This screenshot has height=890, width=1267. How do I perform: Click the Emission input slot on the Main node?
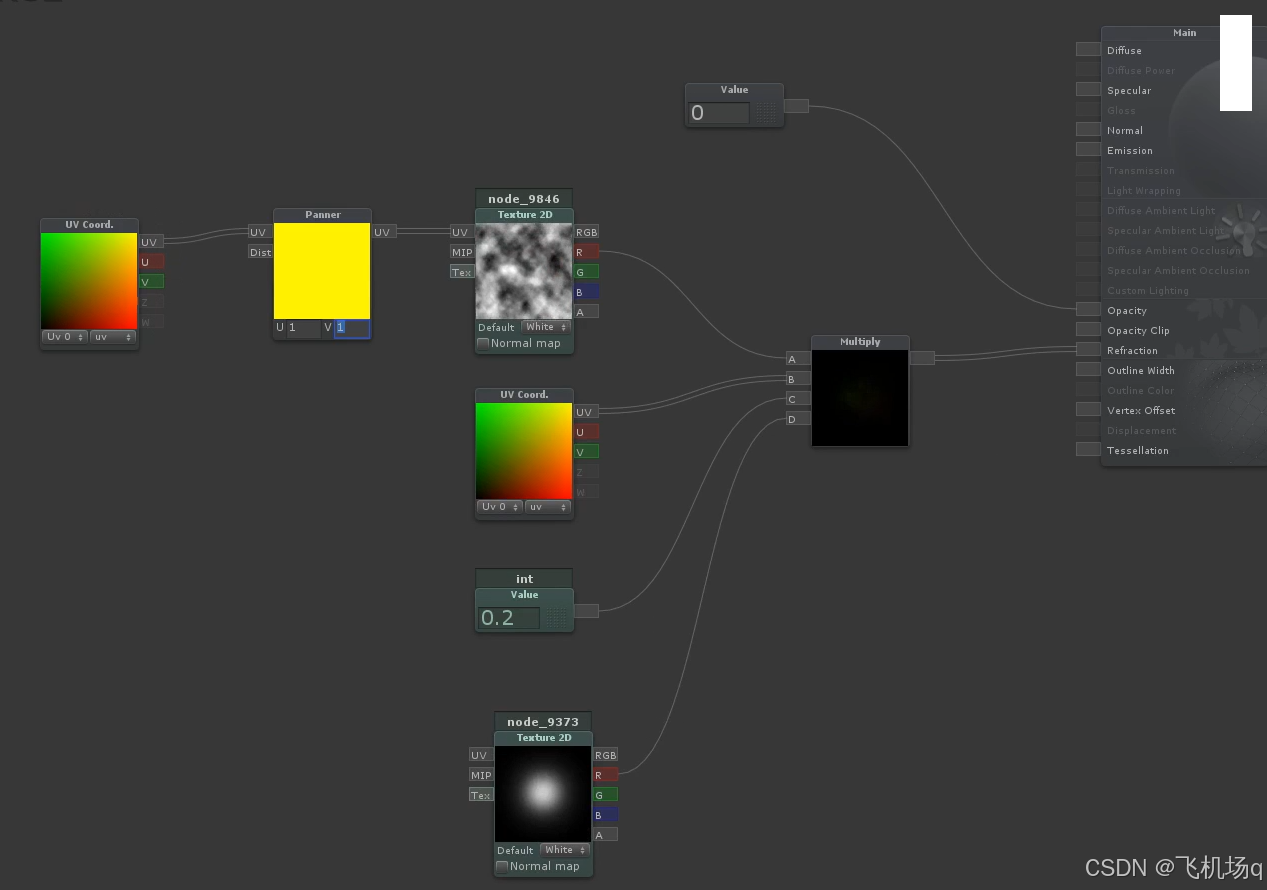click(1087, 149)
